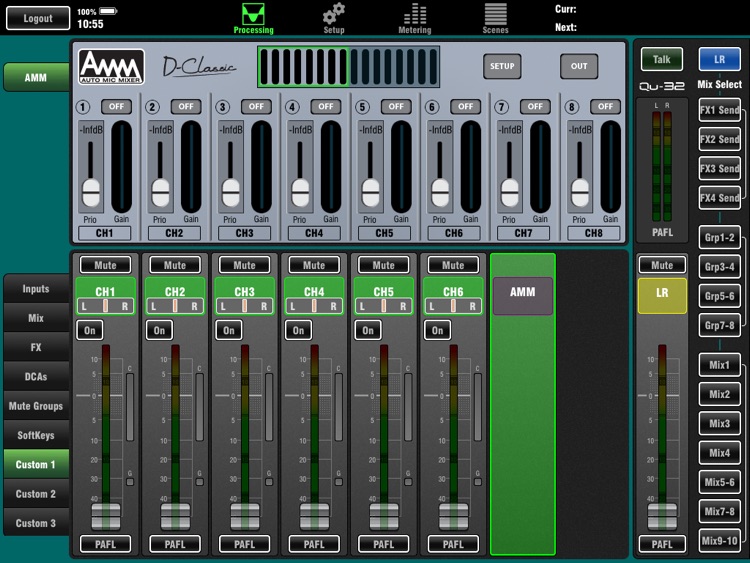Turn on AMM channel 7 OFF toggle
The height and width of the screenshot is (563, 750).
[x=535, y=106]
